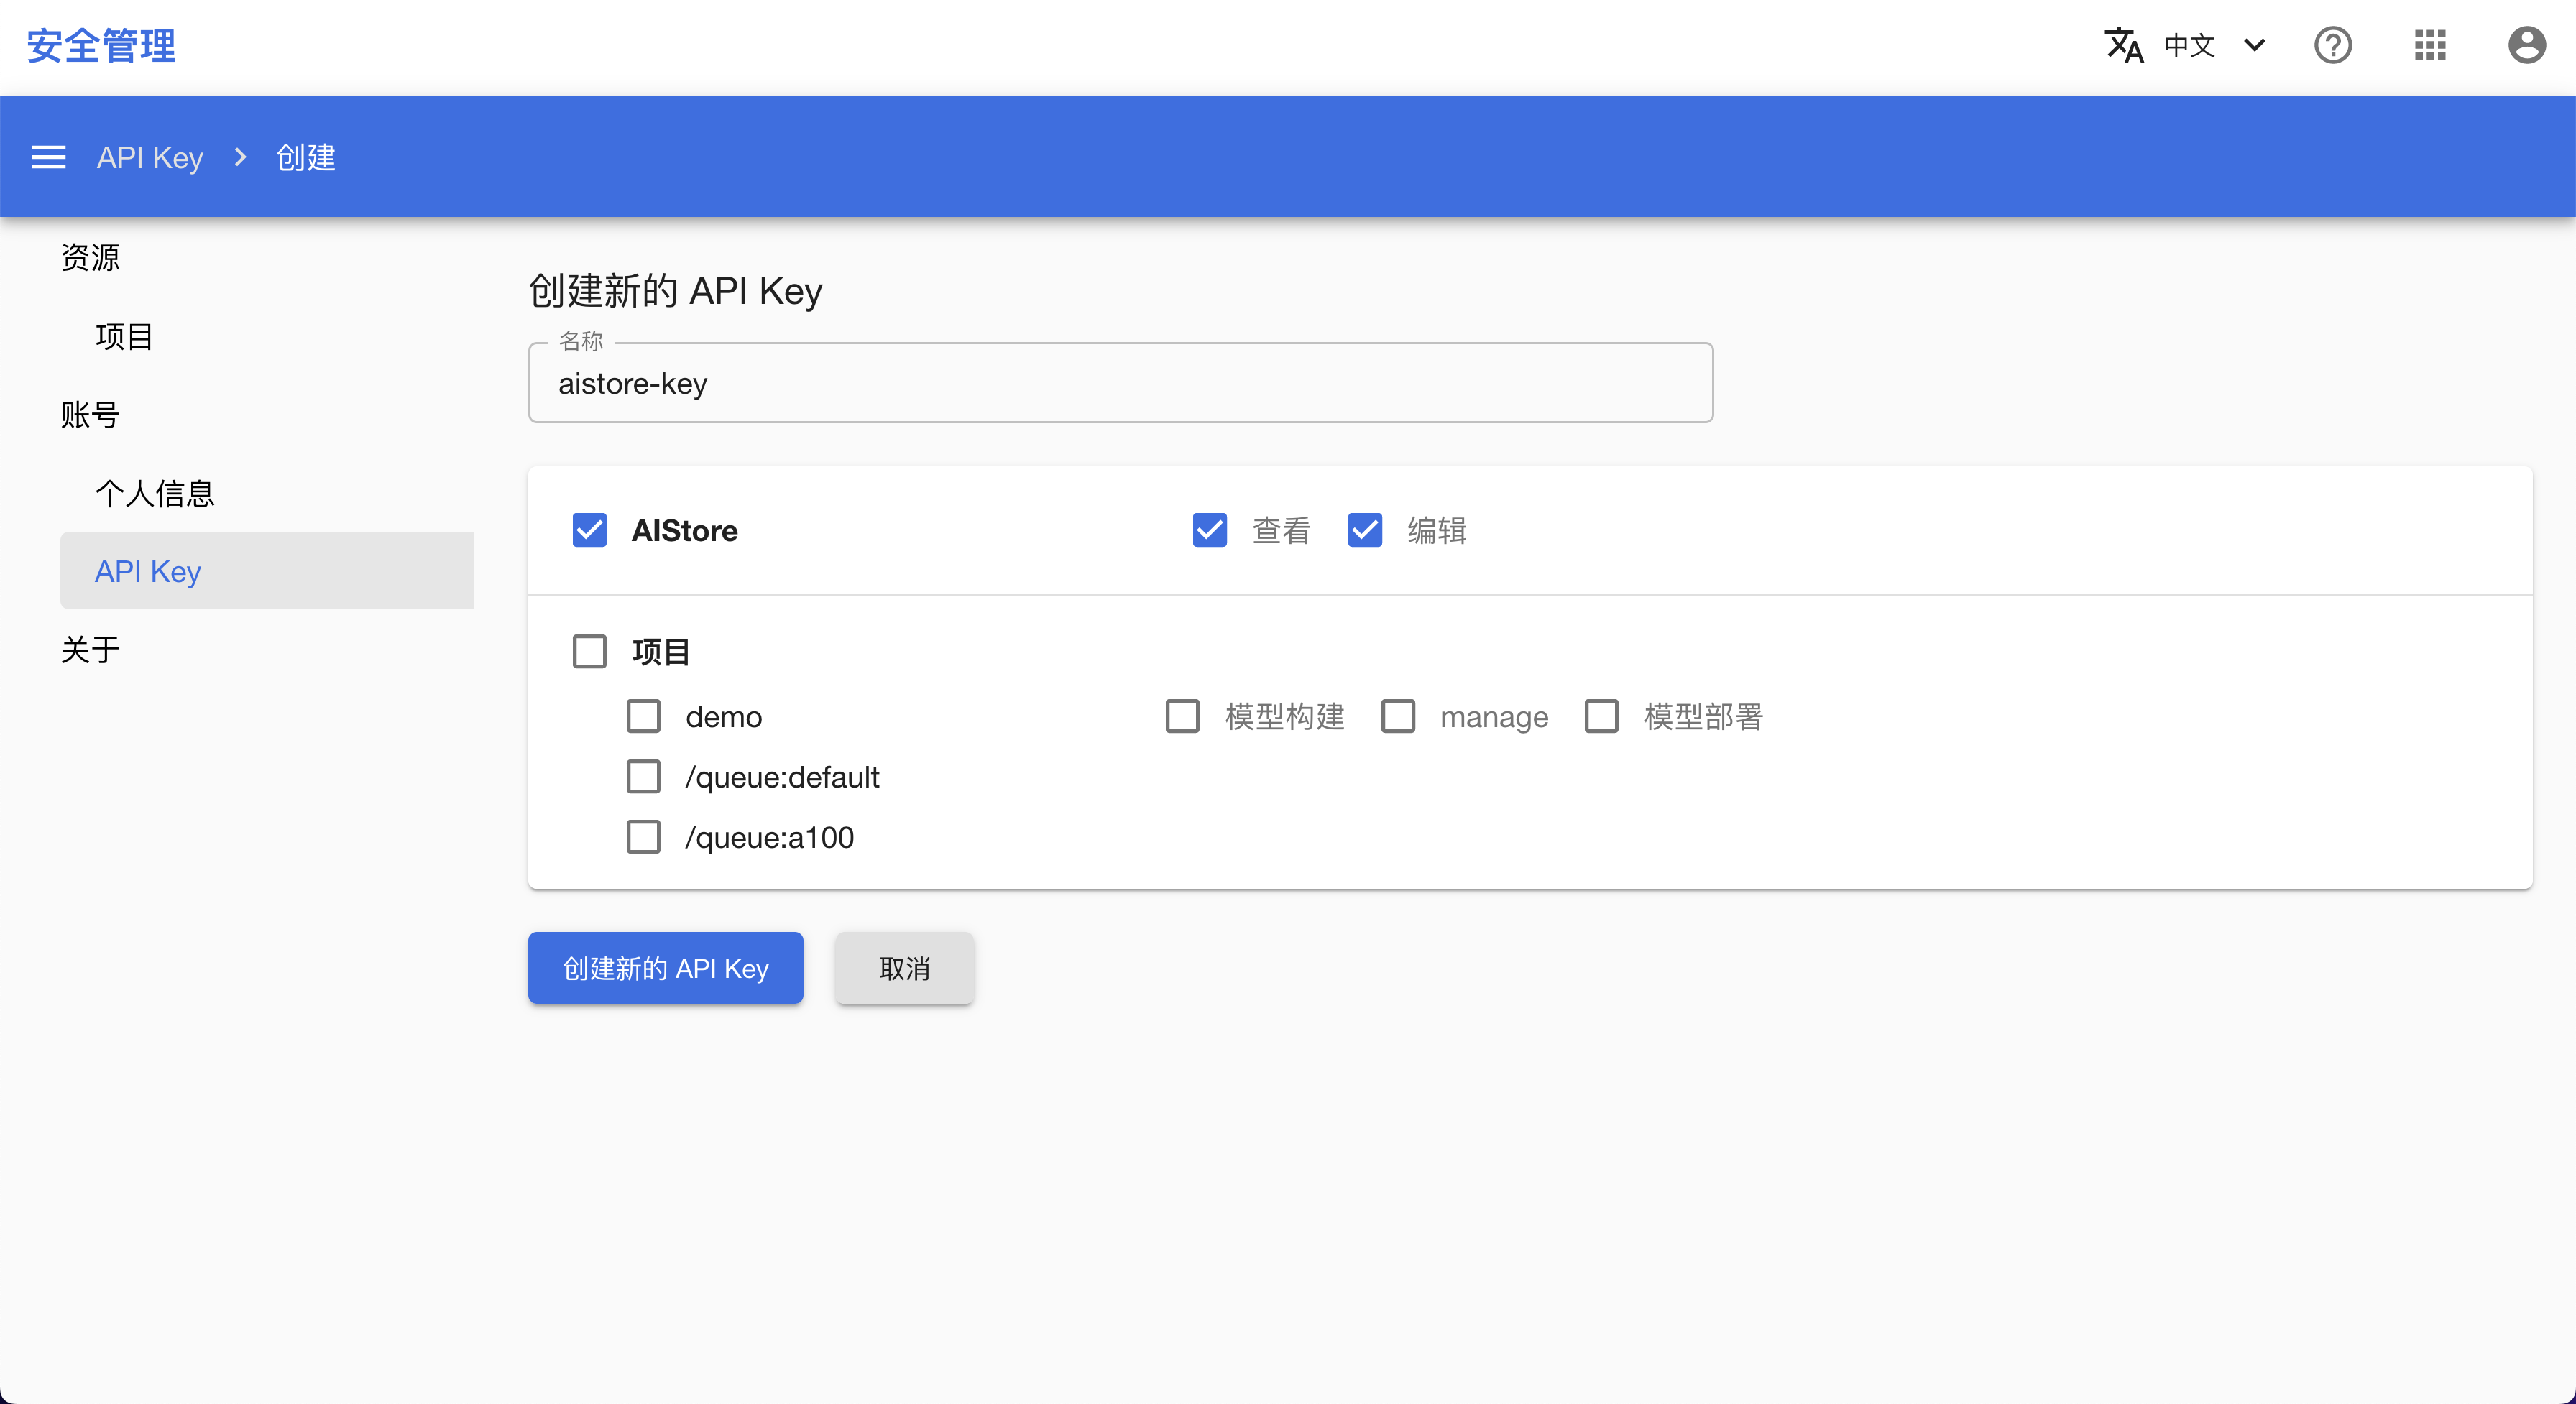Select 项目 in the sidebar
Image resolution: width=2576 pixels, height=1404 pixels.
[124, 336]
